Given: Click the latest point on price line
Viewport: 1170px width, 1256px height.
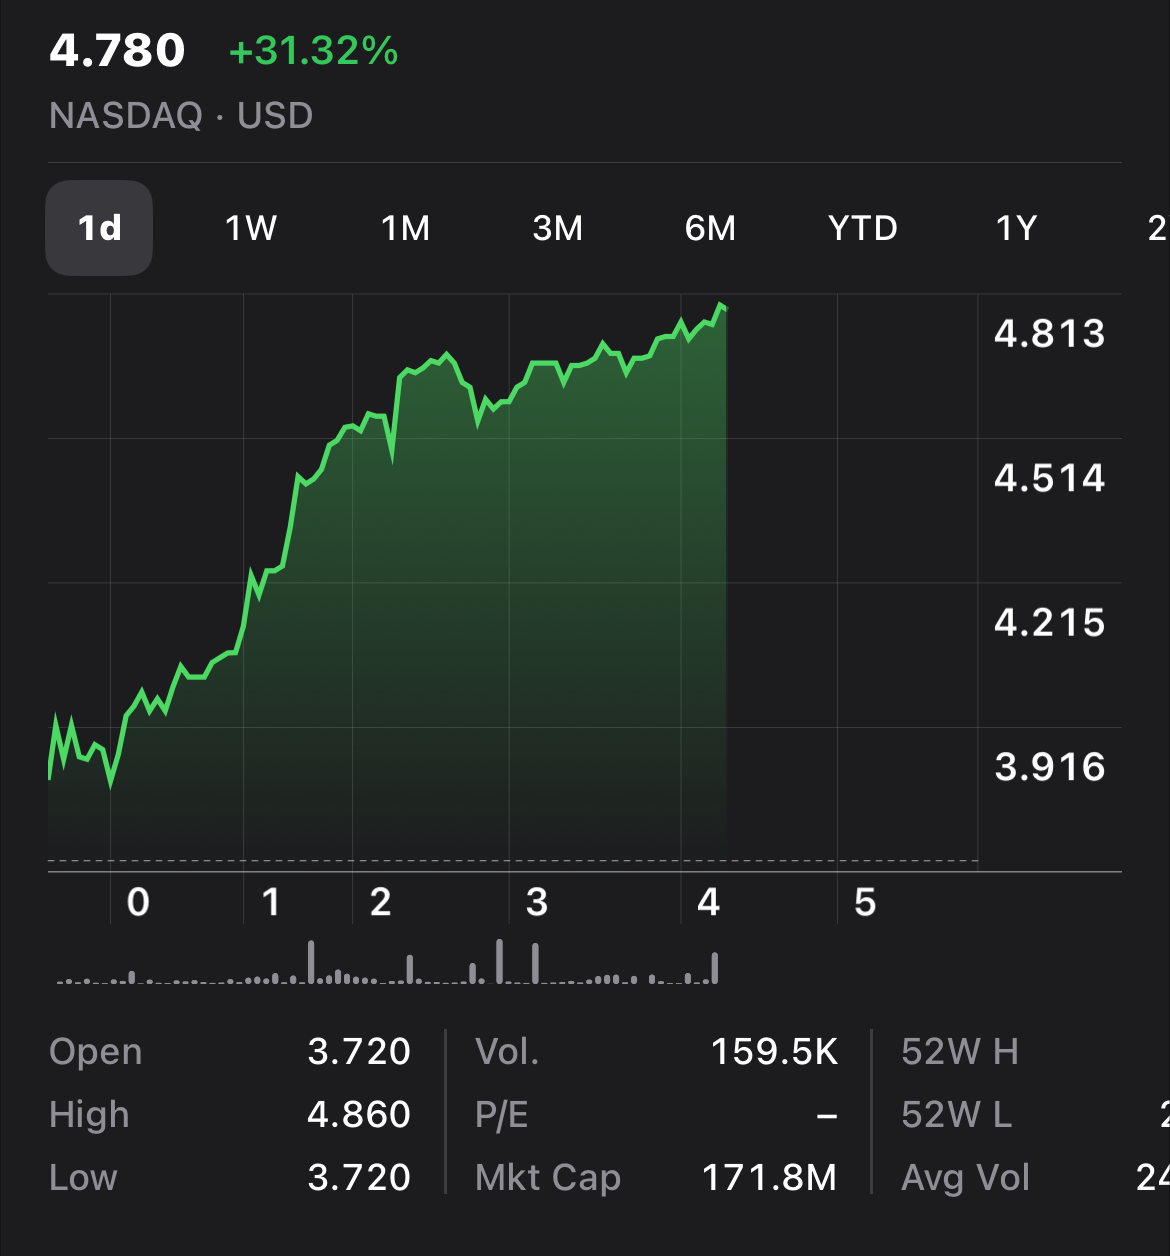Looking at the screenshot, I should [x=722, y=305].
